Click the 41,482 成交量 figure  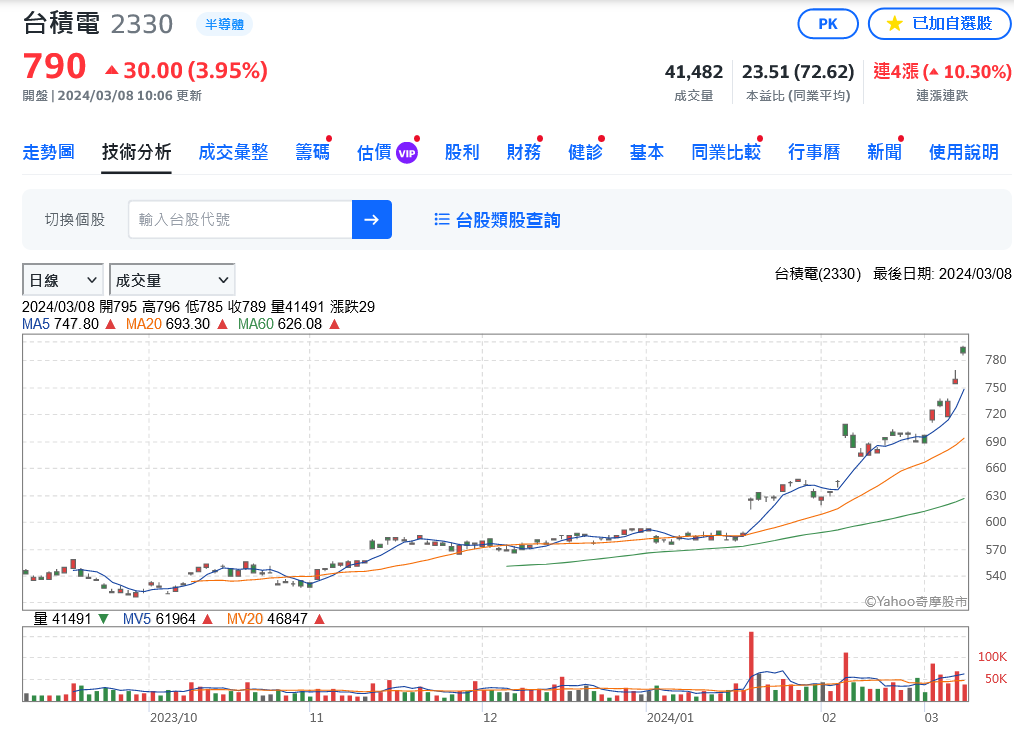[693, 72]
